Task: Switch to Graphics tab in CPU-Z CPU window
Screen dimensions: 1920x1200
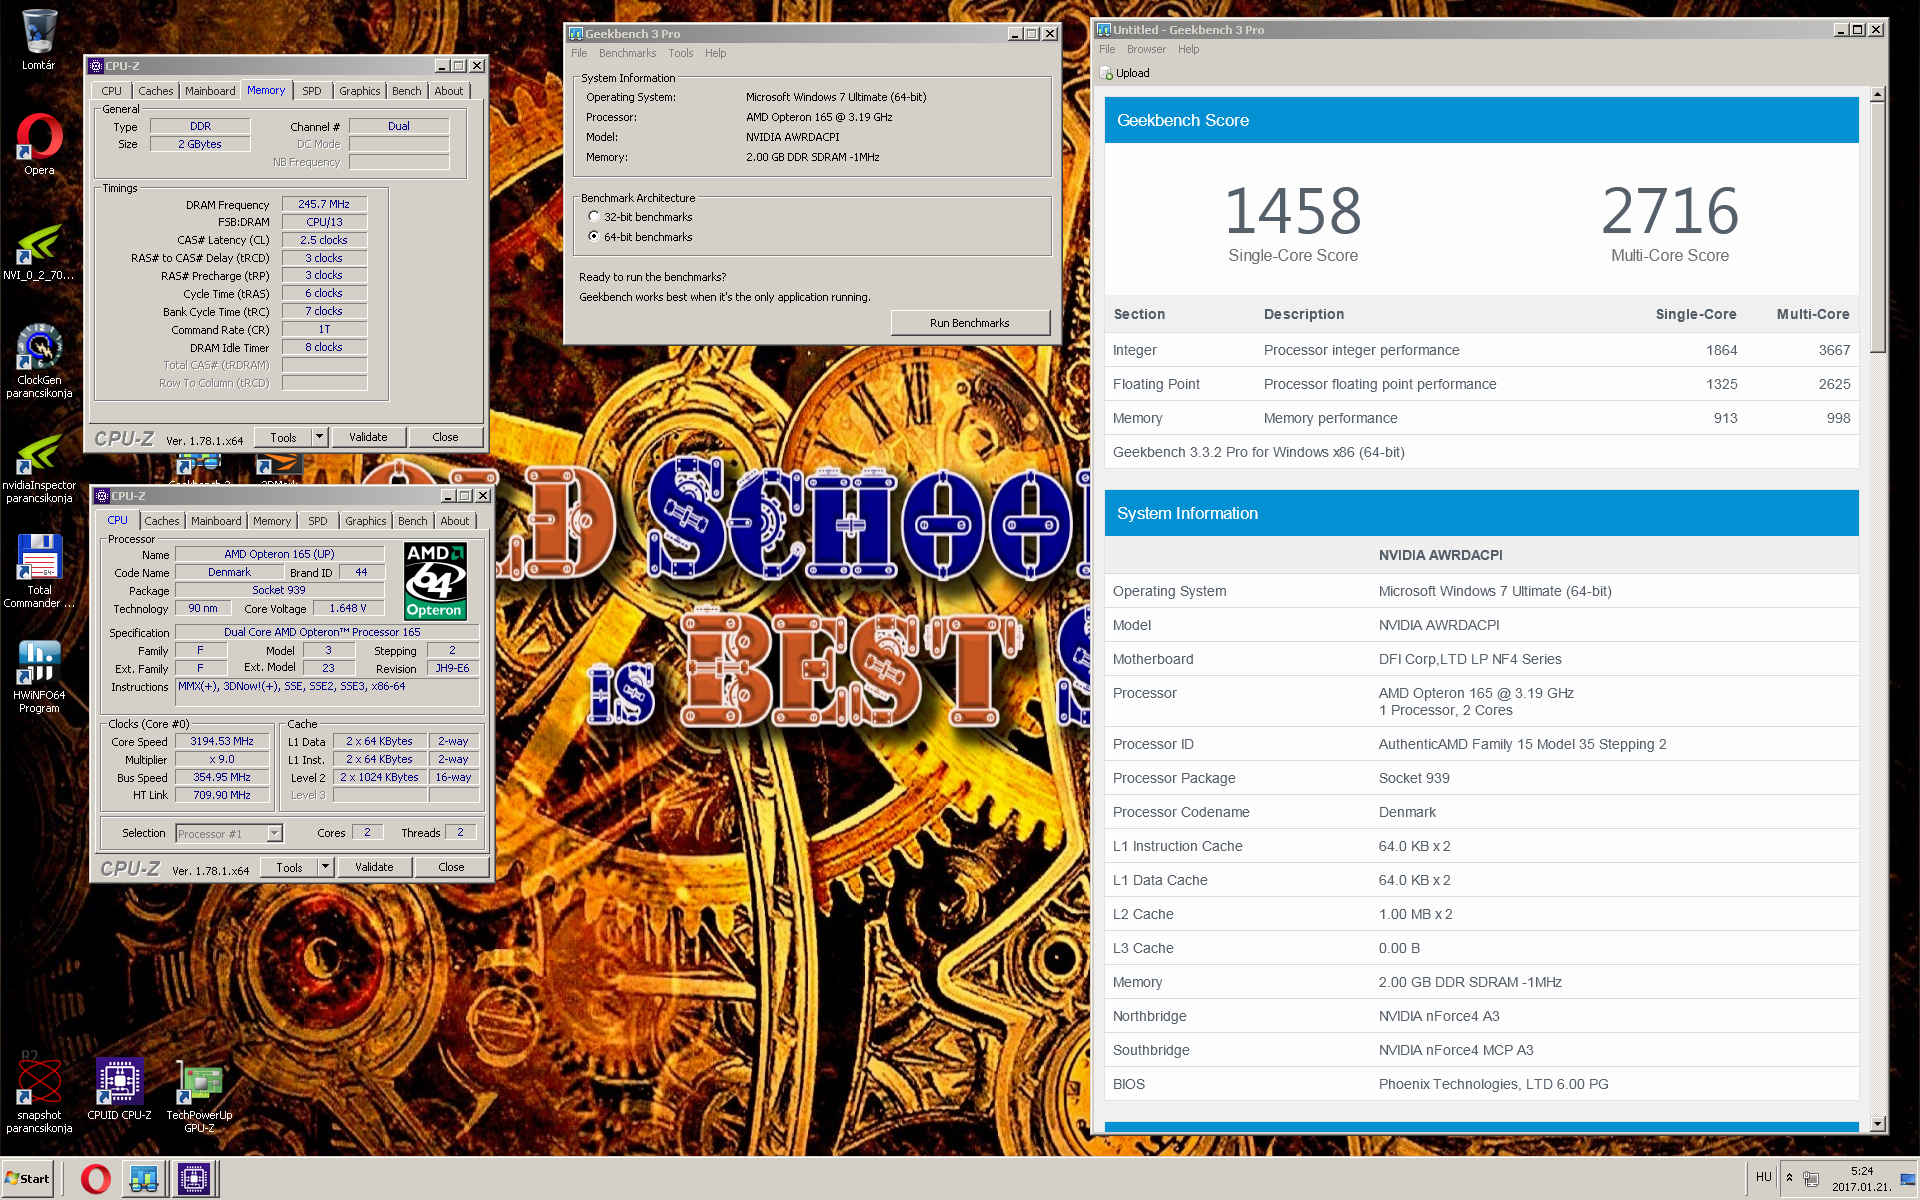Action: click(x=366, y=521)
